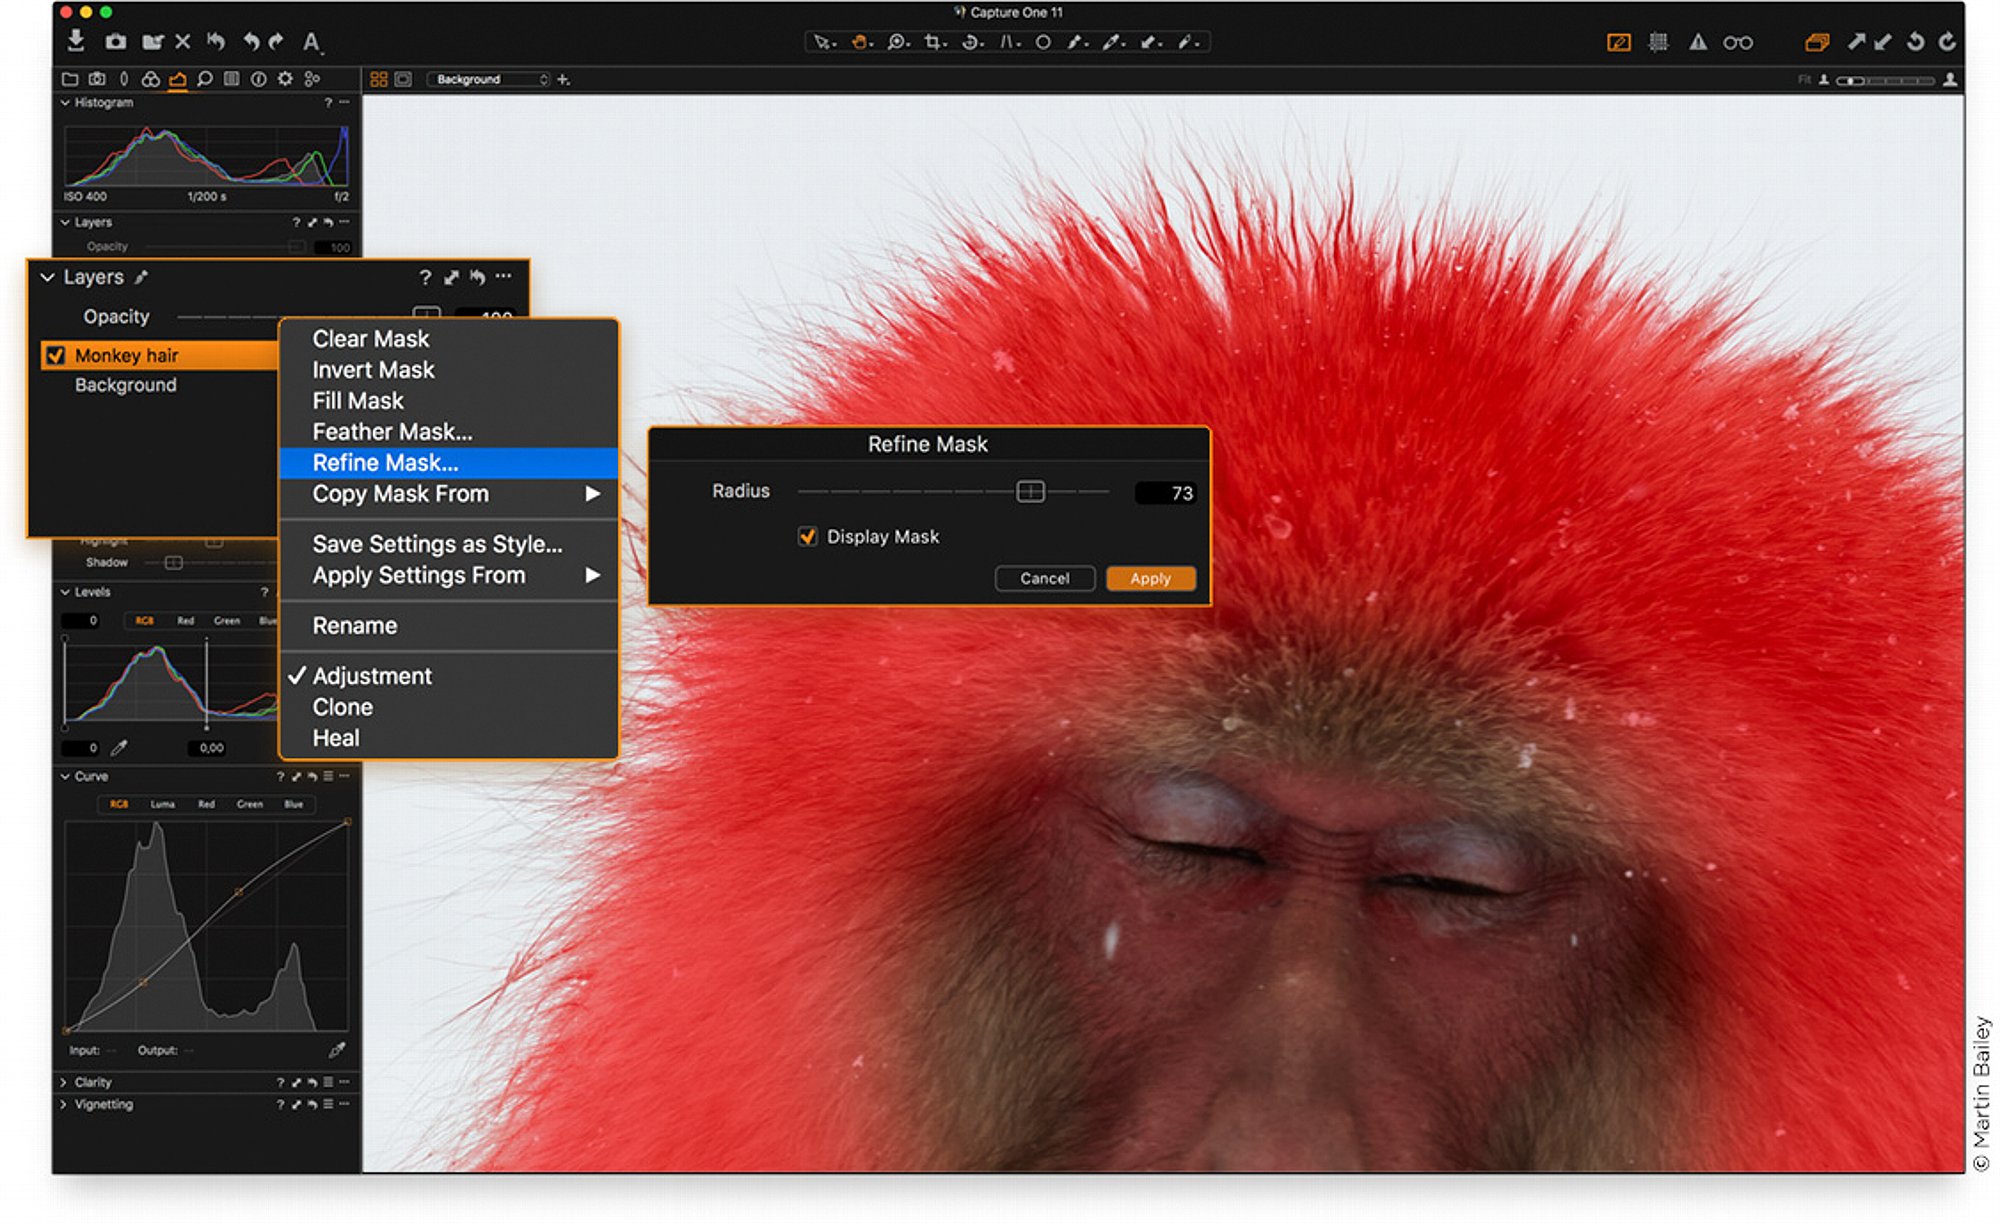Viewport: 2000px width, 1224px height.
Task: Choose Rename from the layer menu
Action: click(449, 626)
